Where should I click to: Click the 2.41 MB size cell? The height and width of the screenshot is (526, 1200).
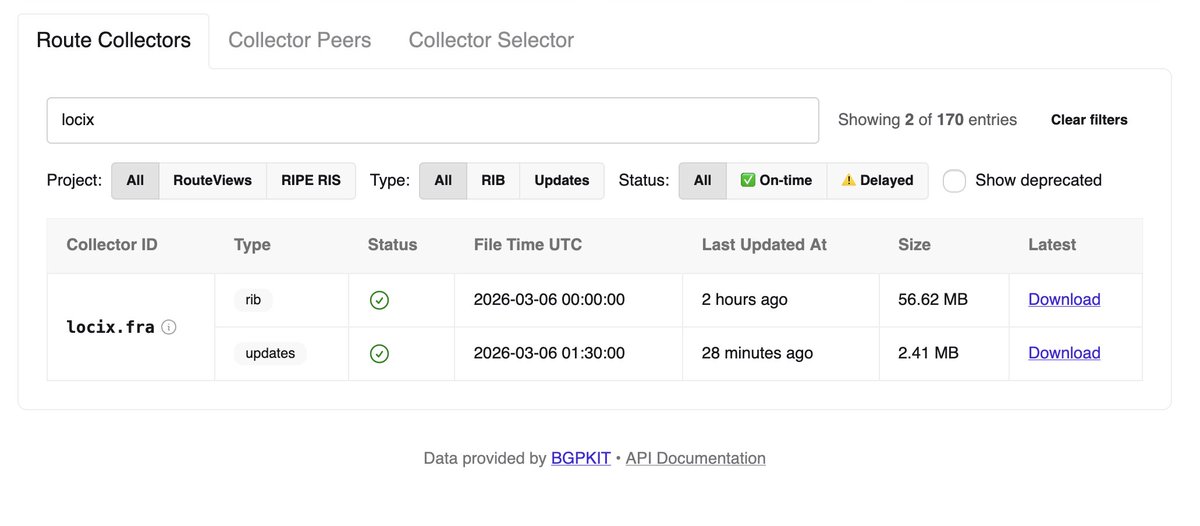pyautogui.click(x=928, y=353)
